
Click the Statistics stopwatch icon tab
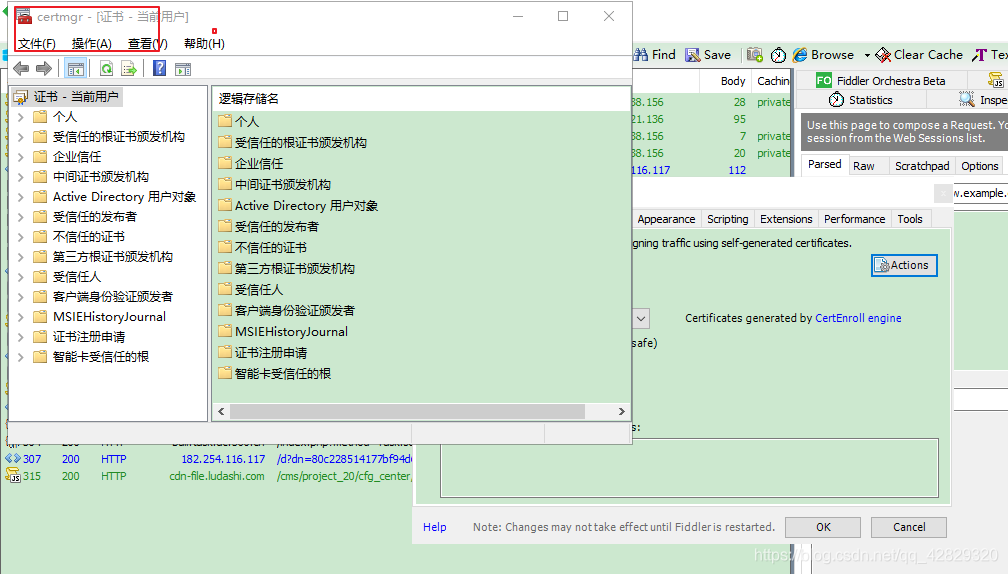pos(836,100)
